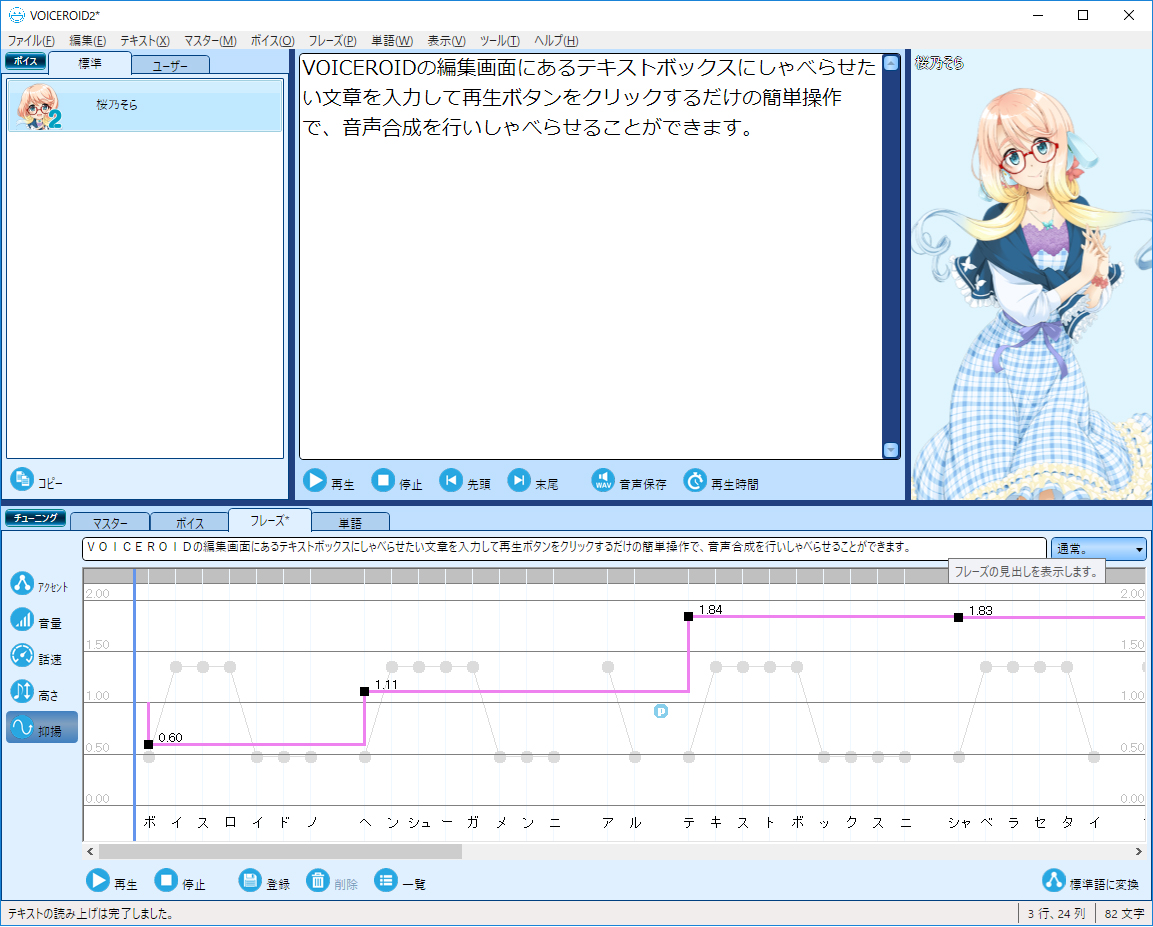Click the text editor scroll up arrow
1153x927 pixels.
[890, 63]
